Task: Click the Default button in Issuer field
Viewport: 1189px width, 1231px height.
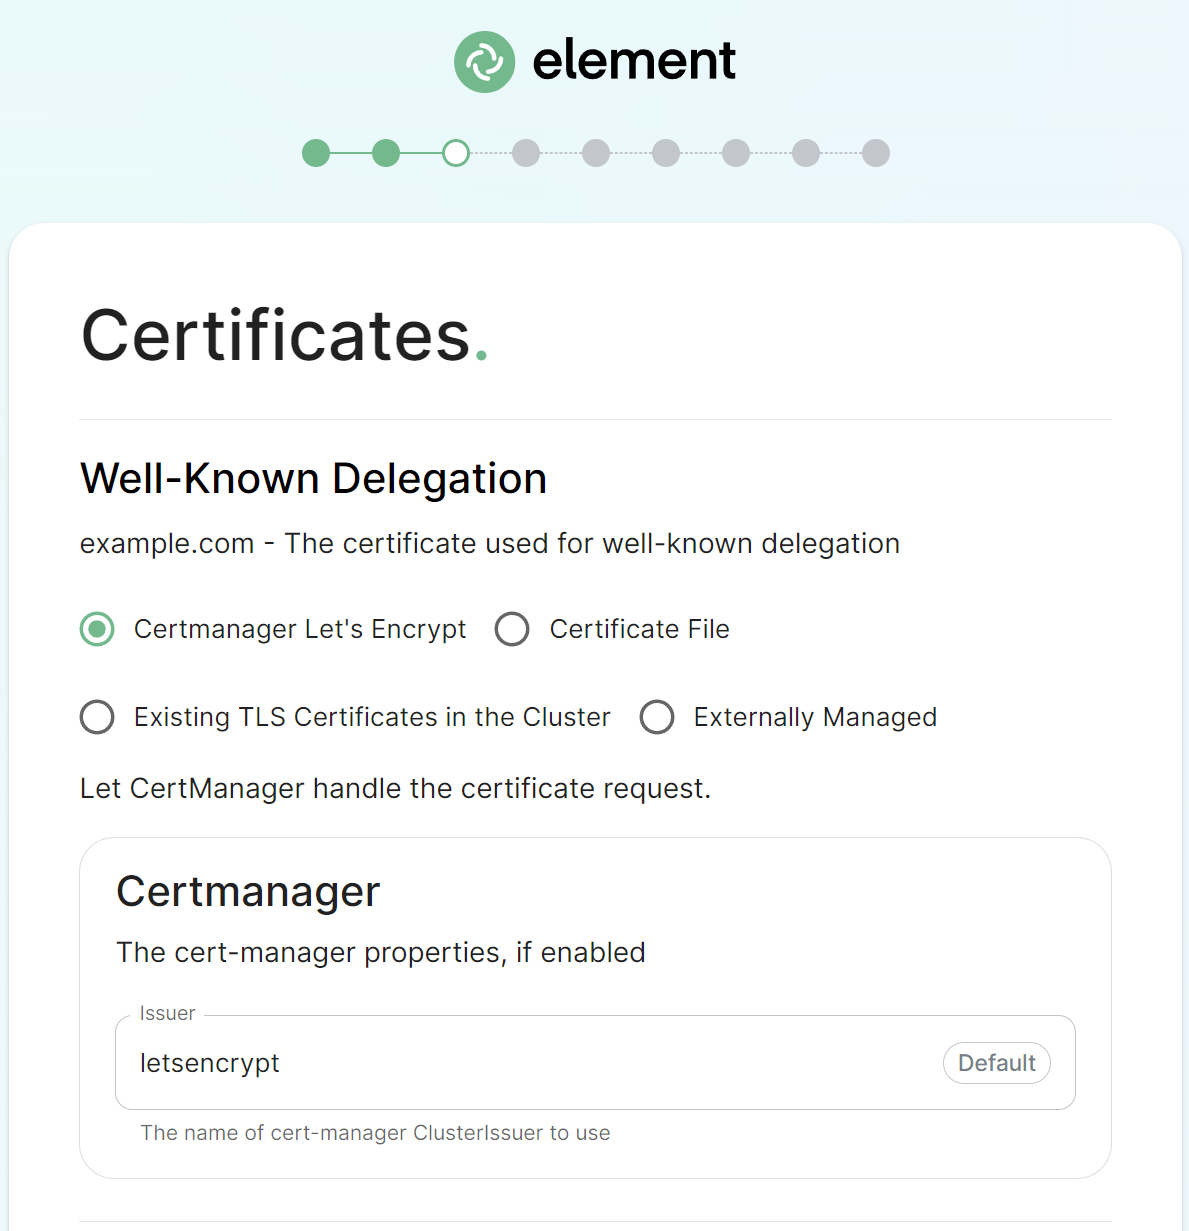Action: [x=997, y=1063]
